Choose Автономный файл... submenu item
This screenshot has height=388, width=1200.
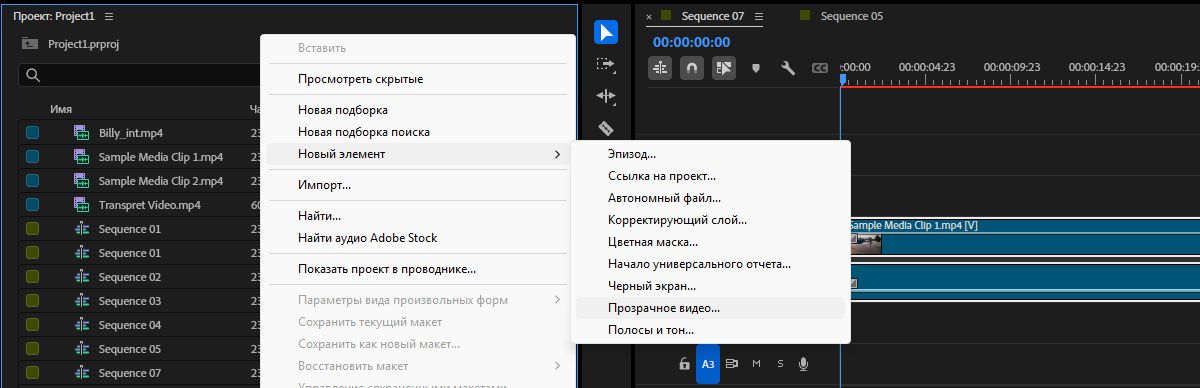[x=664, y=198]
